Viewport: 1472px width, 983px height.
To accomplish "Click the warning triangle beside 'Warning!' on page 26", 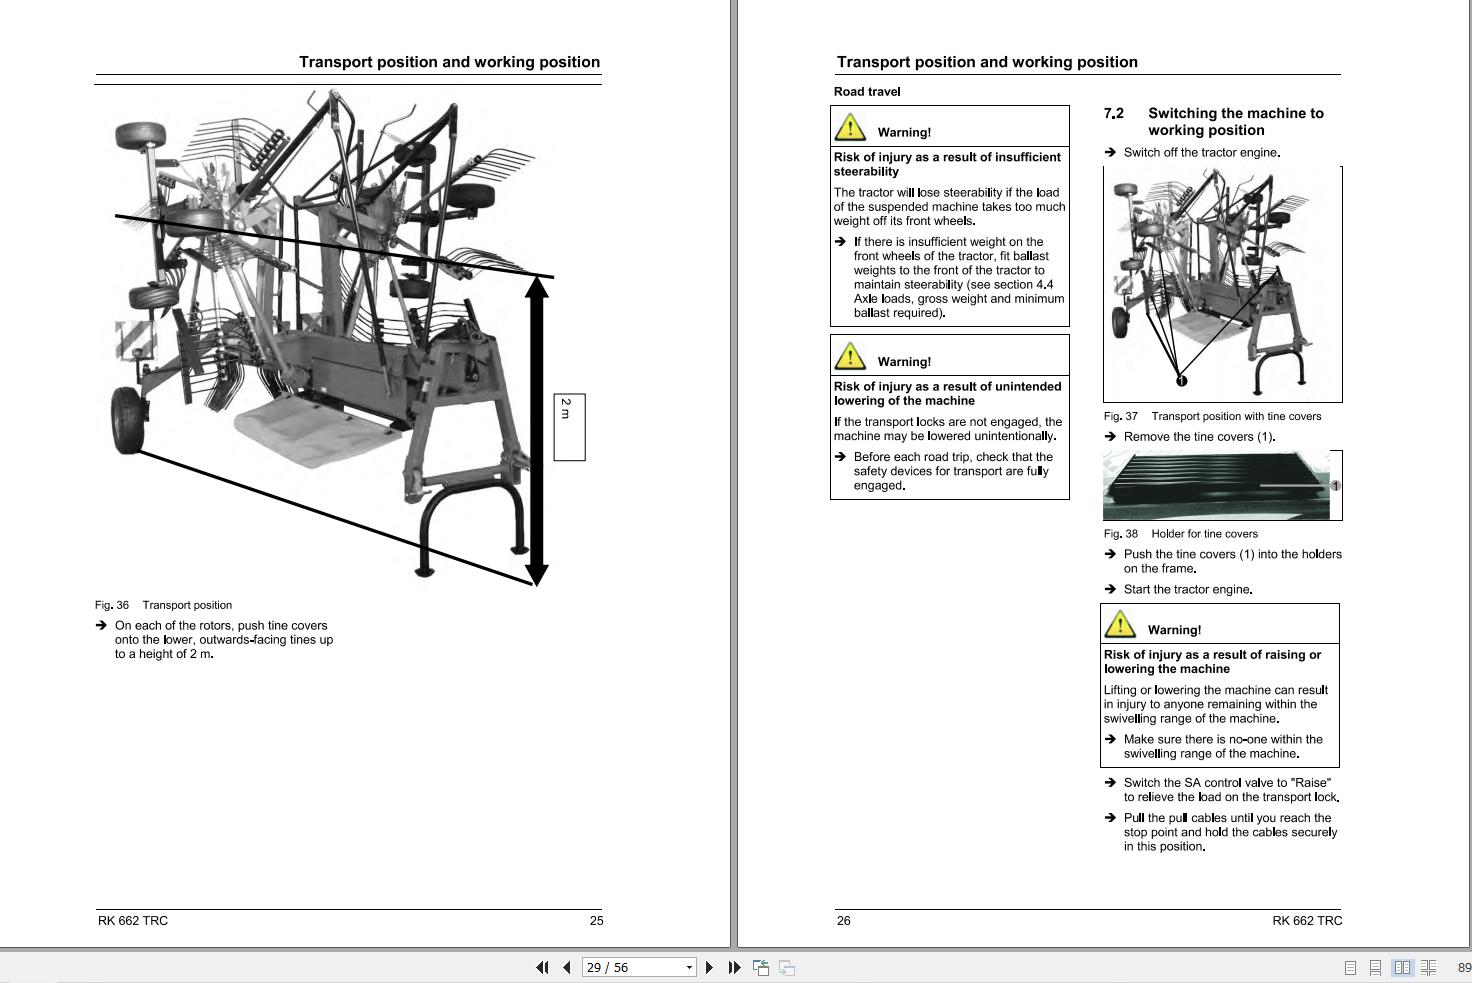I will 849,126.
